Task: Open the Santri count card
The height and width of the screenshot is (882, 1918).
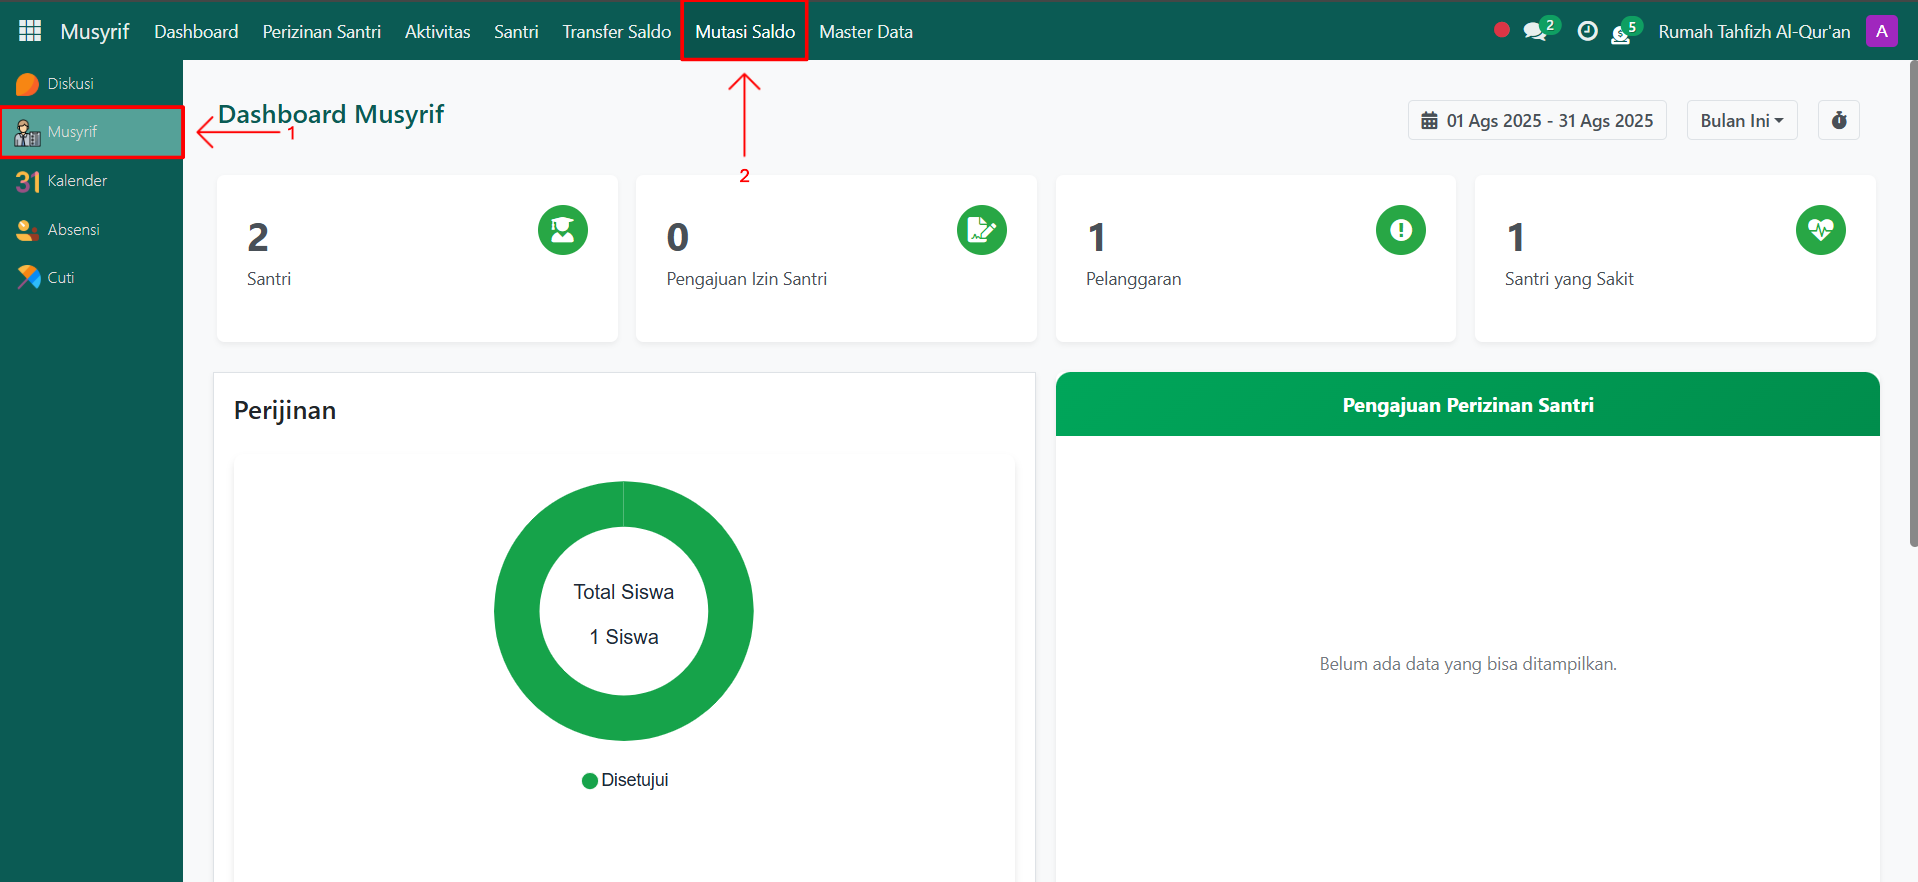Action: 417,259
